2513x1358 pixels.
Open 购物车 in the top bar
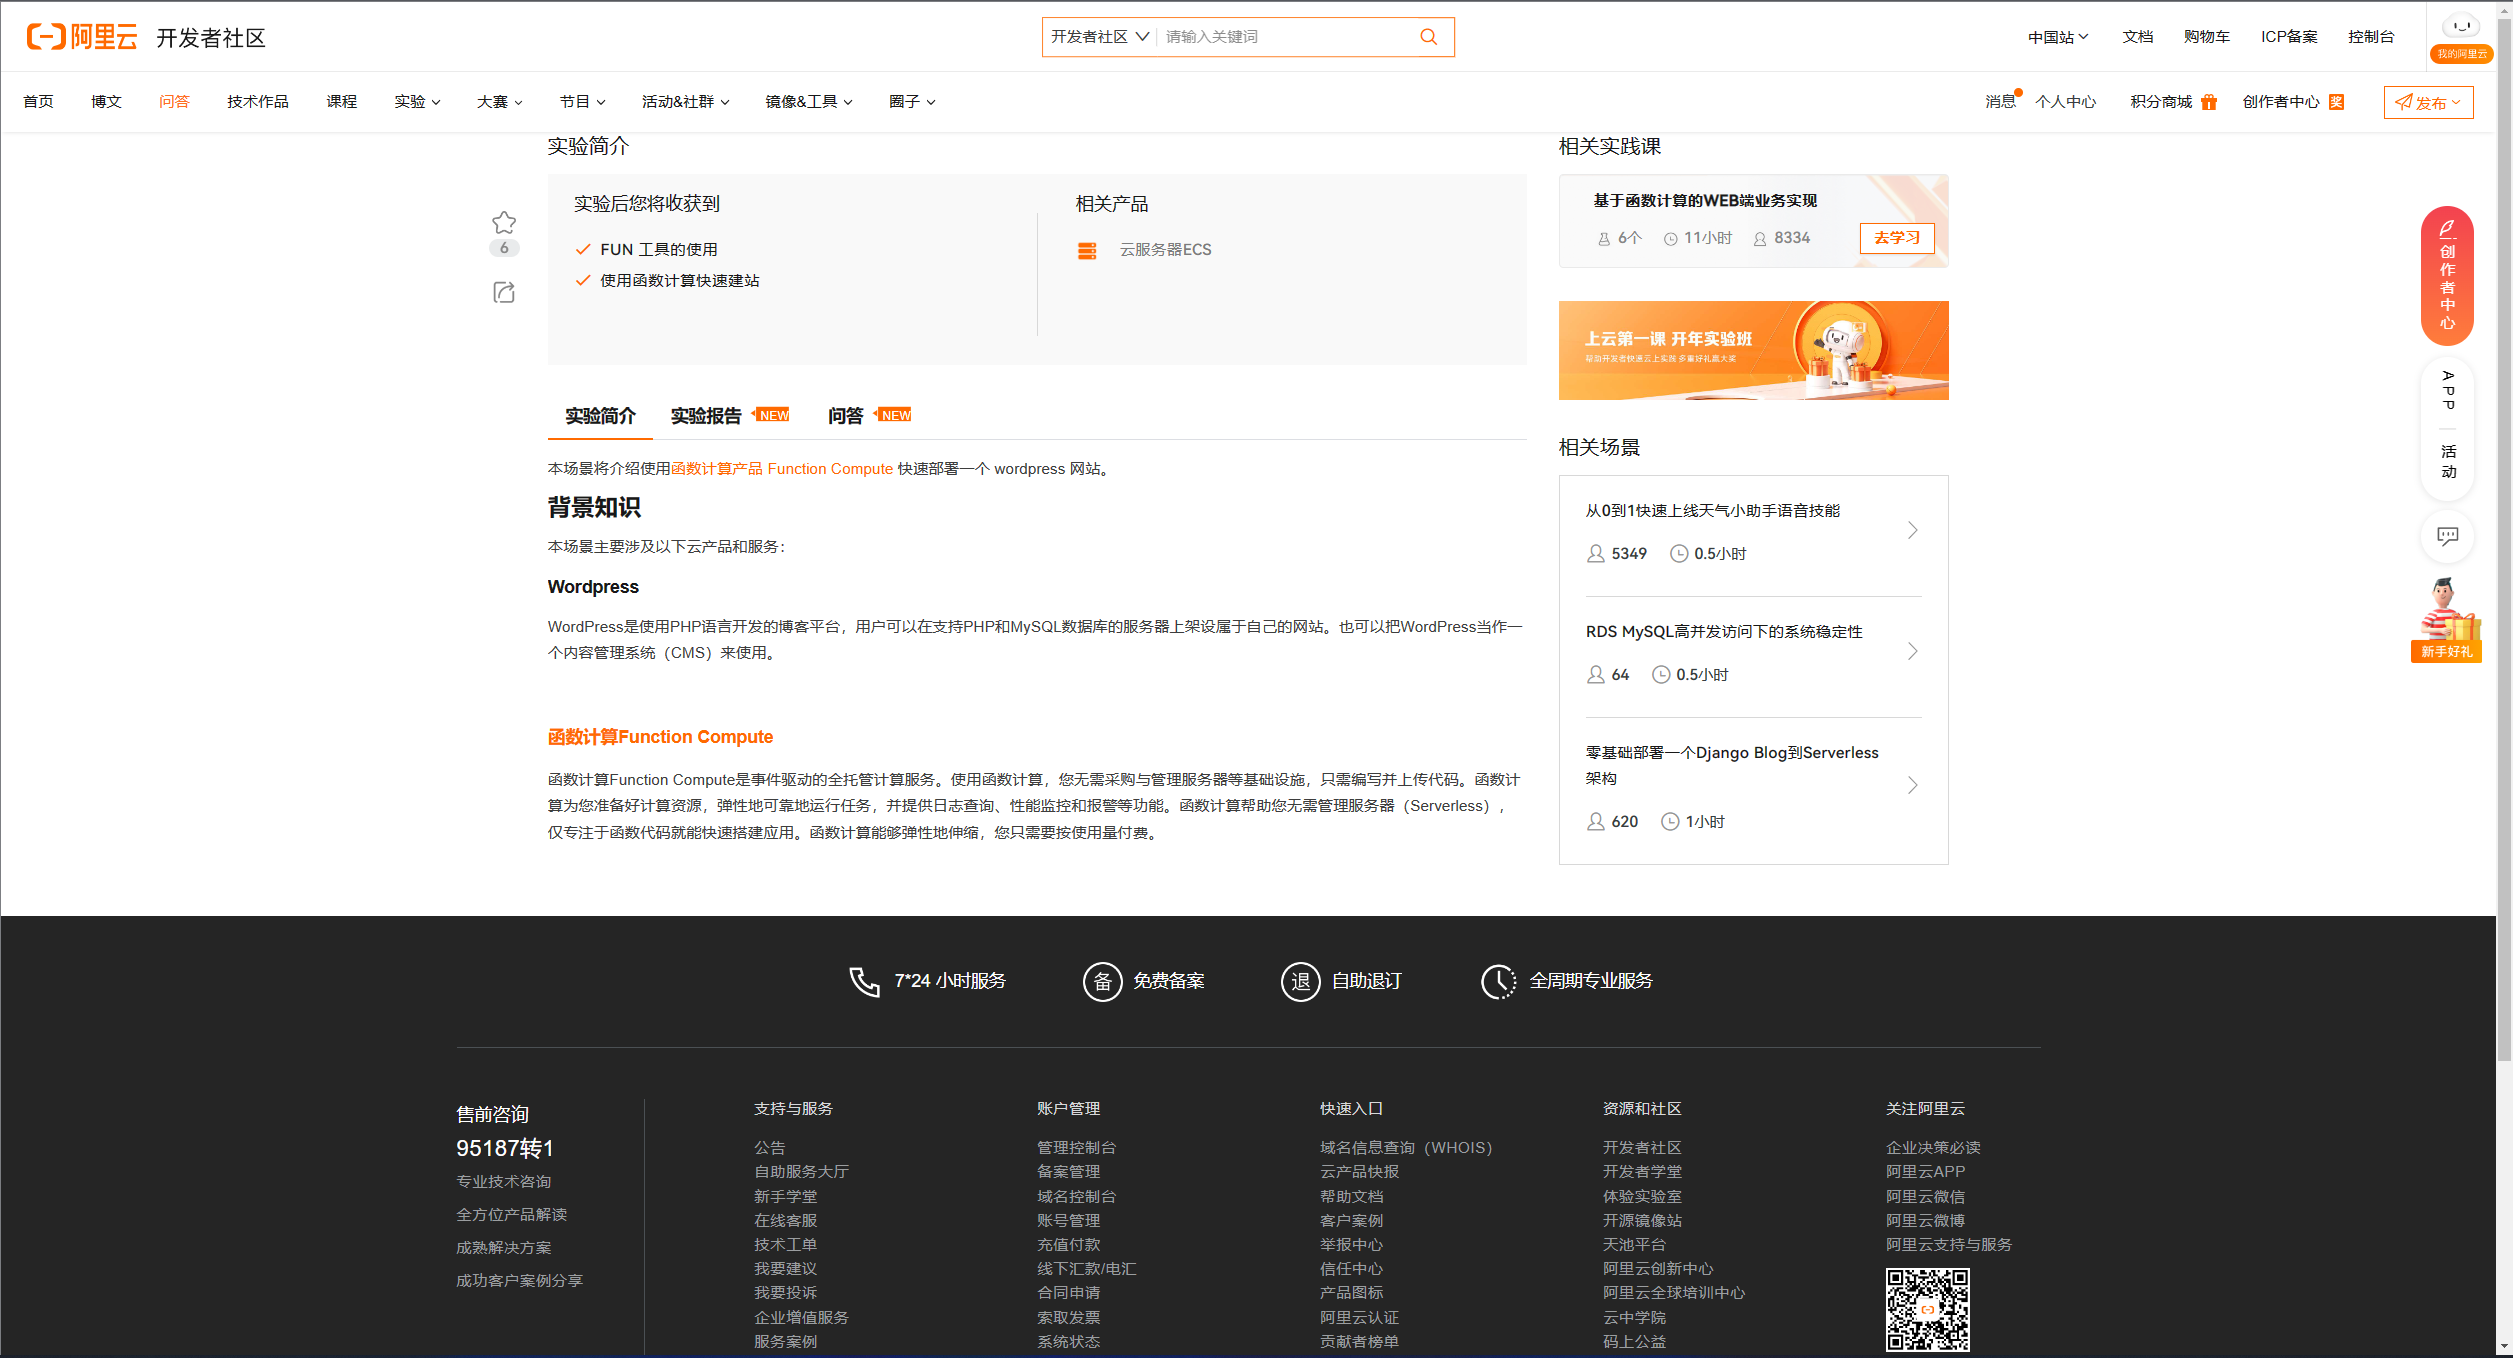(x=2206, y=37)
